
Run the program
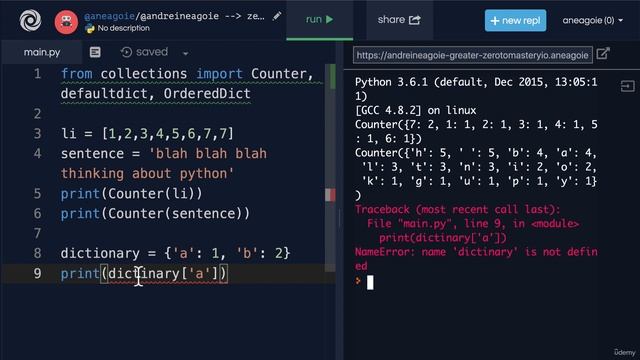pos(320,20)
